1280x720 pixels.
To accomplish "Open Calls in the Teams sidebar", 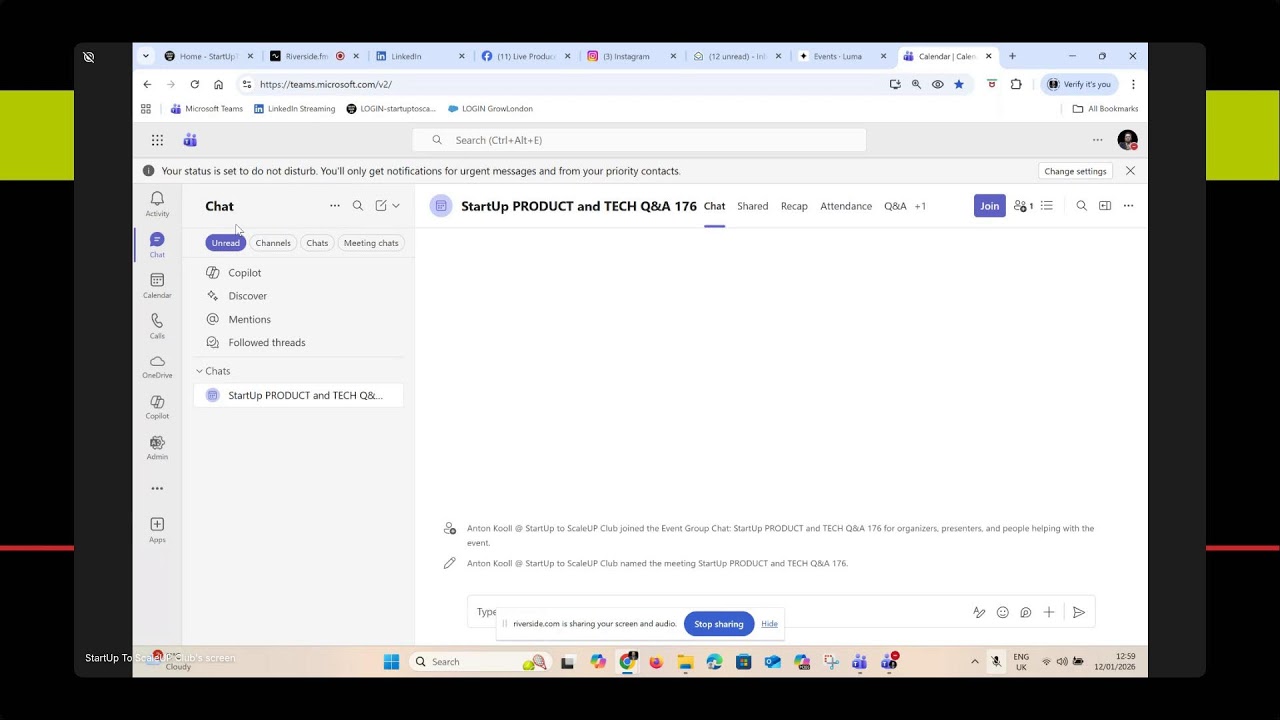I will pos(157,326).
